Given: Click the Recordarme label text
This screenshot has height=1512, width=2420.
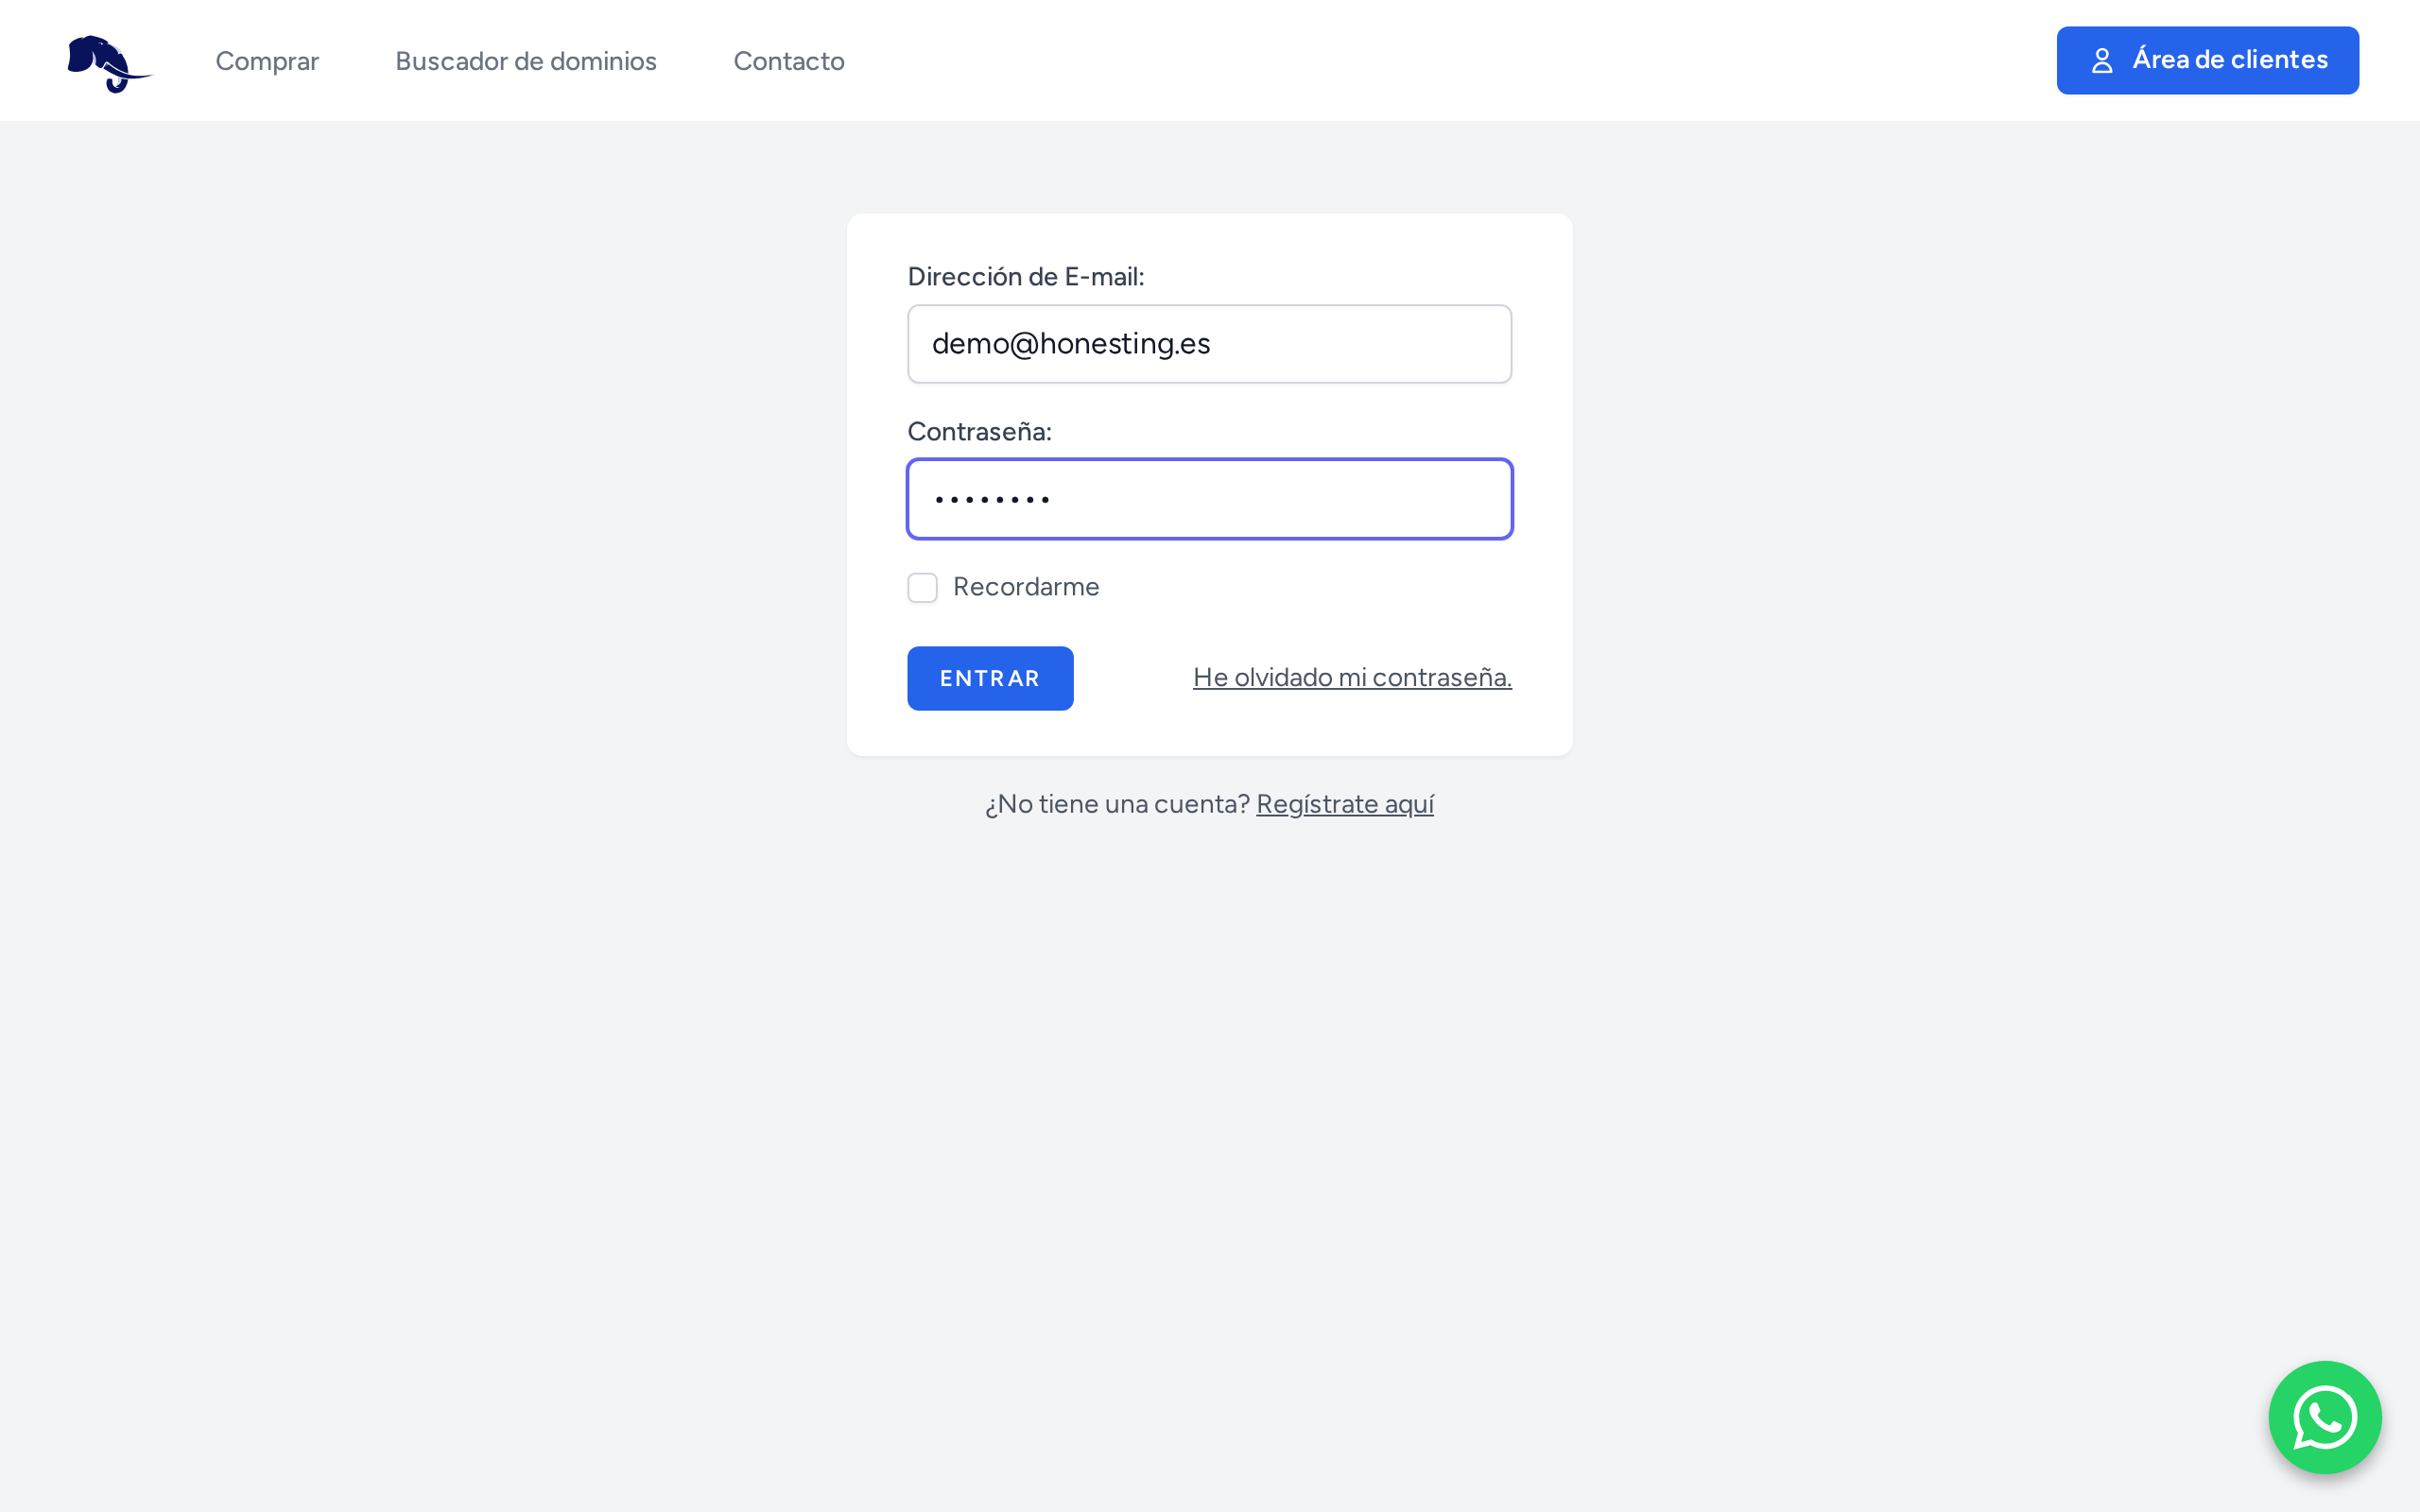Looking at the screenshot, I should (x=1026, y=587).
